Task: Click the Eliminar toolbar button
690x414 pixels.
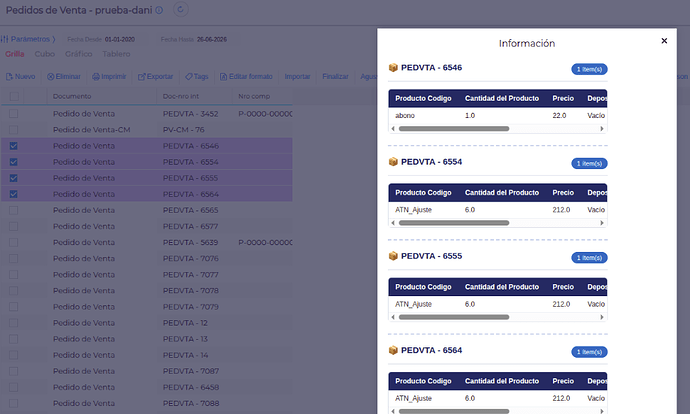Action: point(64,77)
